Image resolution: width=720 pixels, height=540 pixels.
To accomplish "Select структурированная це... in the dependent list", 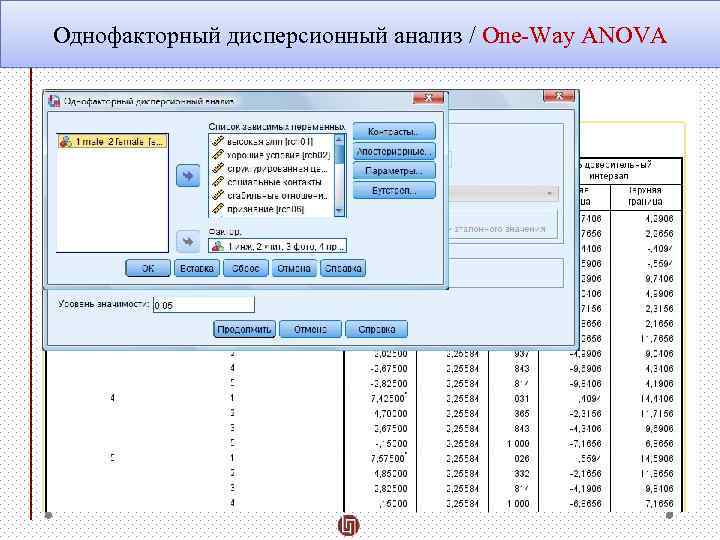I will tap(272, 169).
